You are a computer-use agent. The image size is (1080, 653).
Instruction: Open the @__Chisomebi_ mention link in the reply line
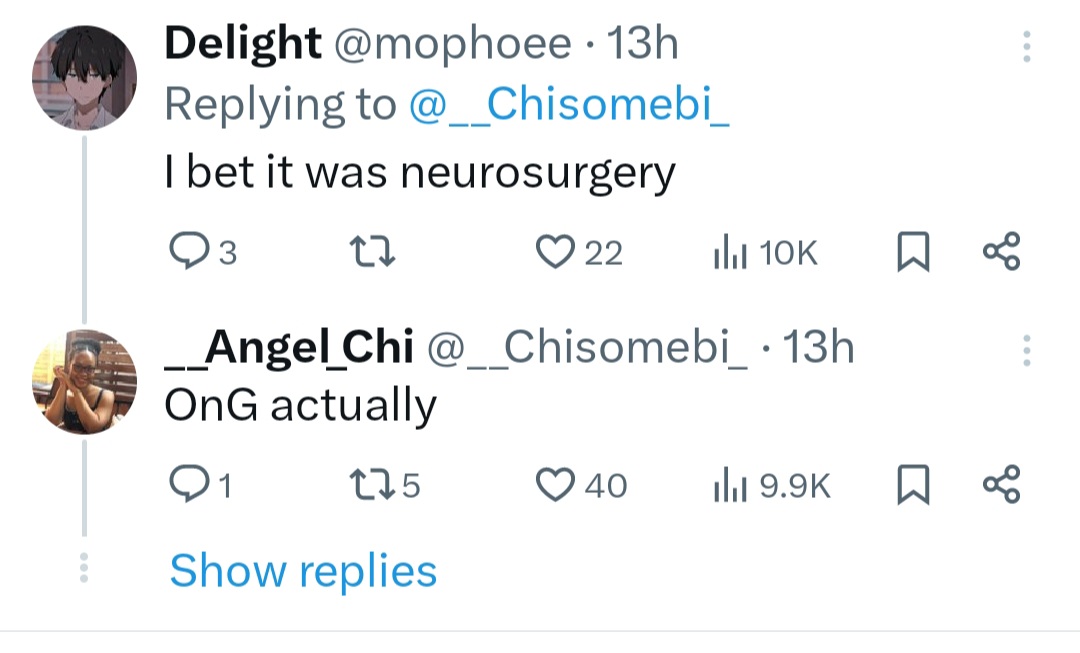(569, 105)
